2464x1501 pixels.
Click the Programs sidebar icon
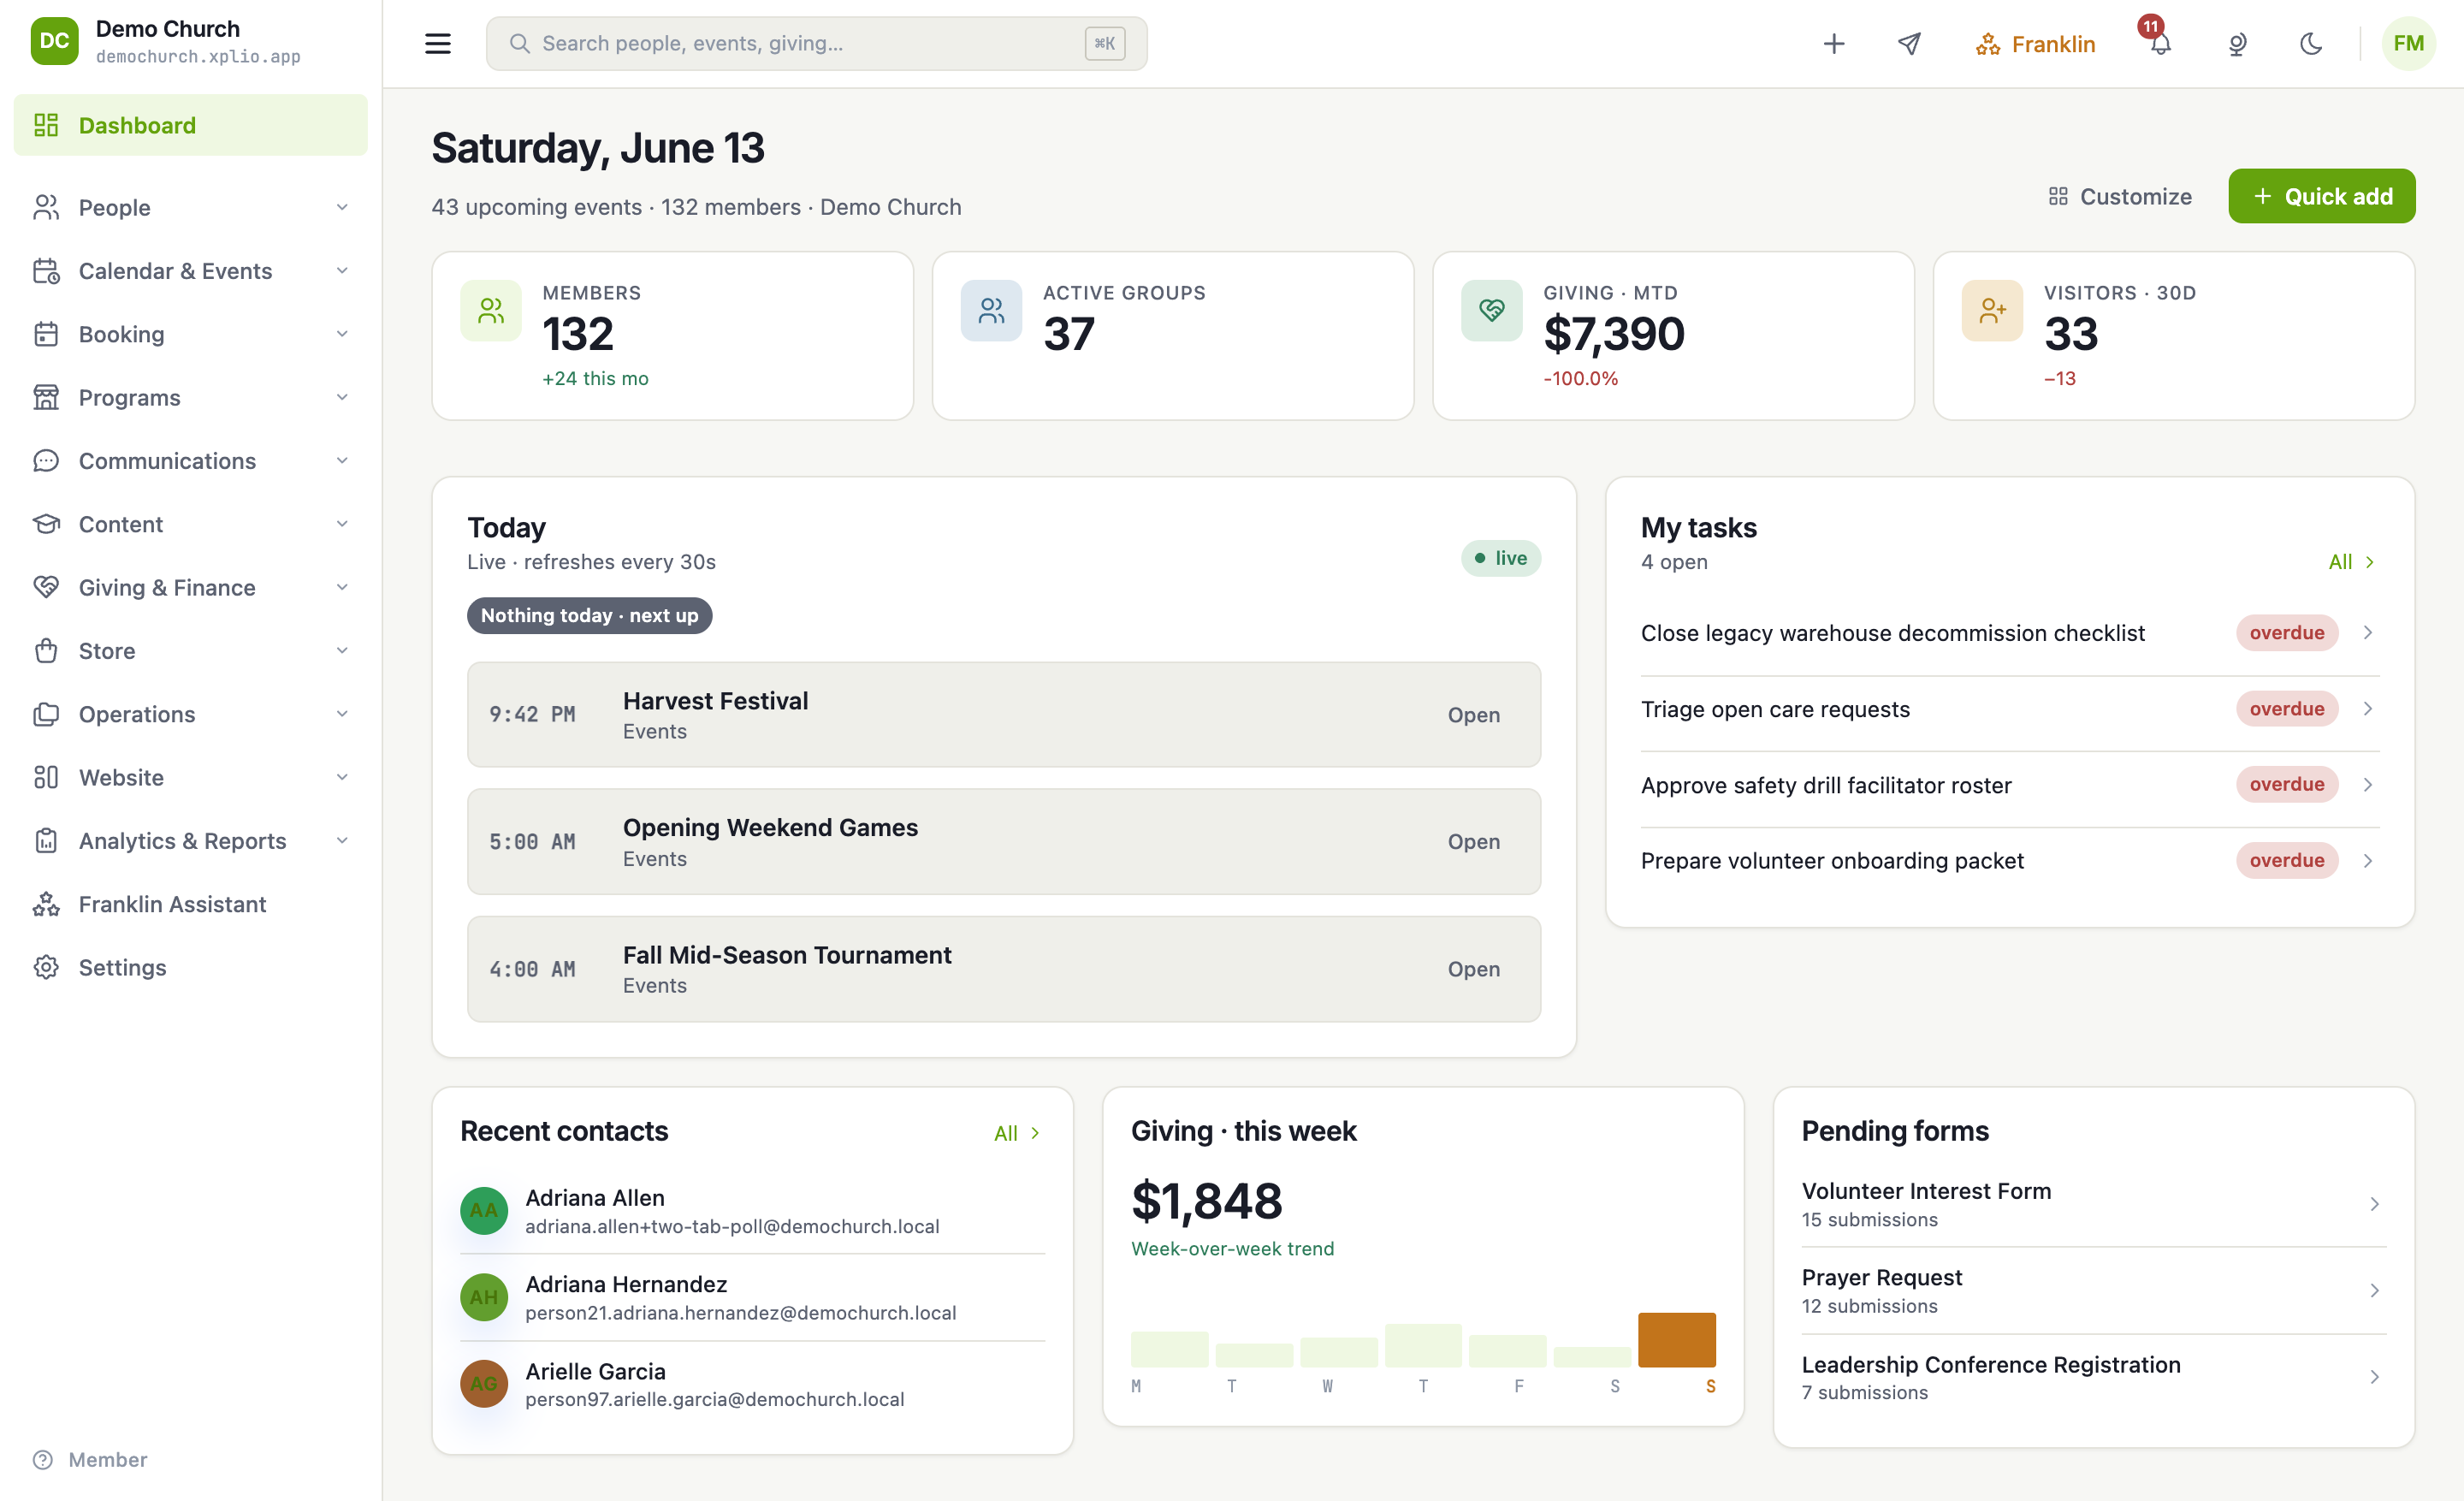pos(46,397)
